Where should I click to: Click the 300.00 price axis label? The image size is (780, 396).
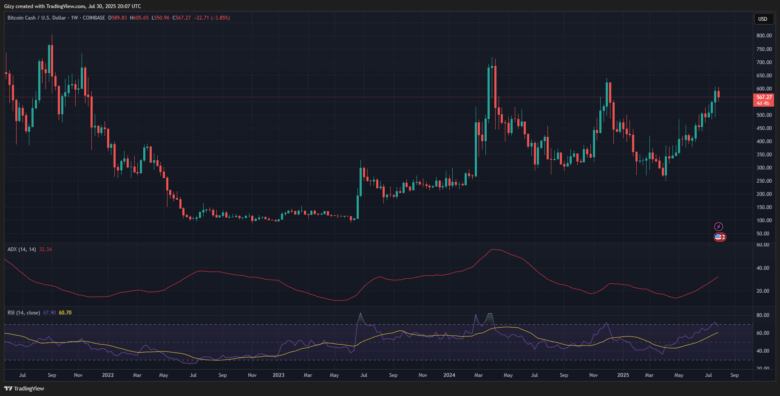coord(764,168)
